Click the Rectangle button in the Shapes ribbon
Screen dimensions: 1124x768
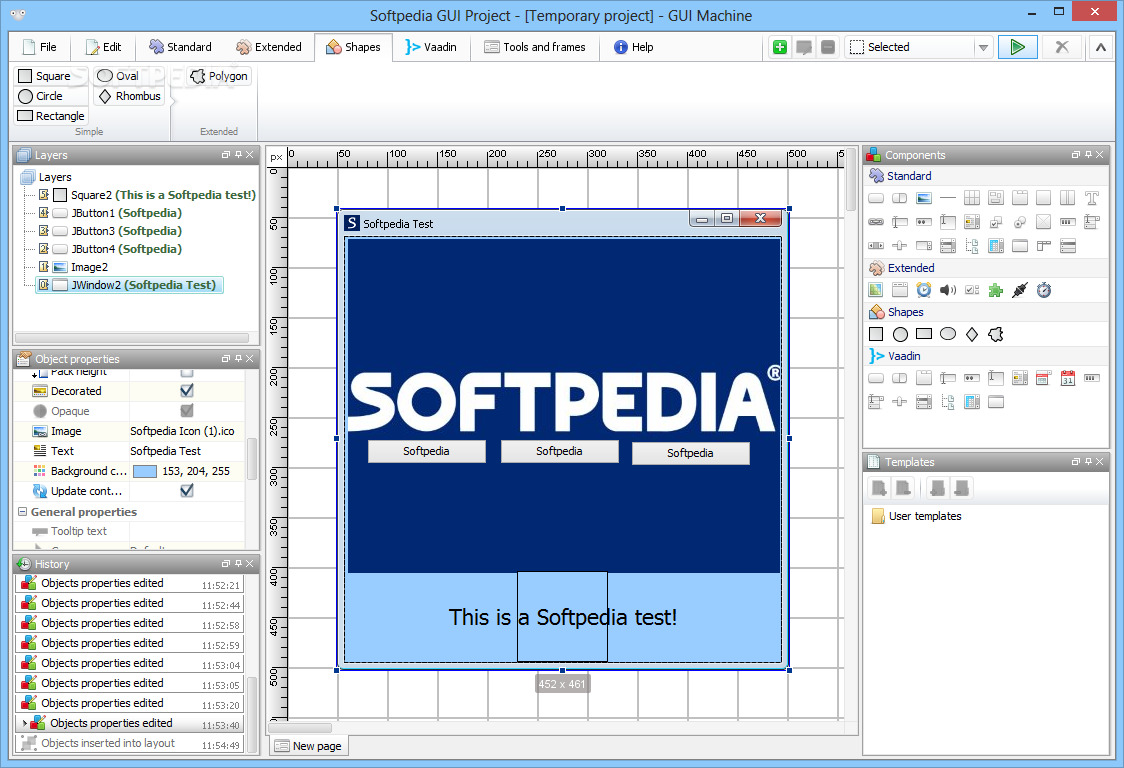pyautogui.click(x=51, y=116)
